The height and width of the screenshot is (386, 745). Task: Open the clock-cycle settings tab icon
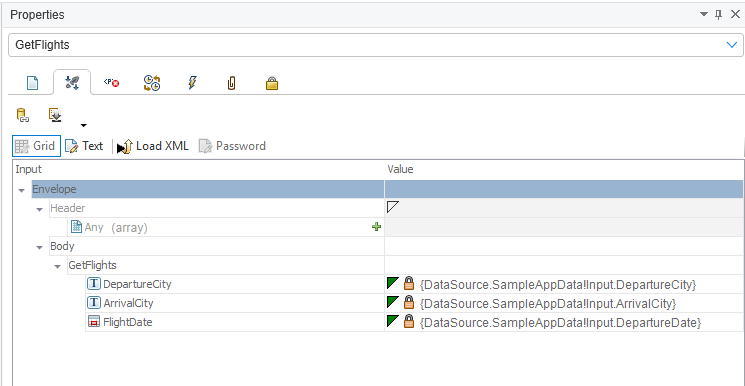pos(152,83)
